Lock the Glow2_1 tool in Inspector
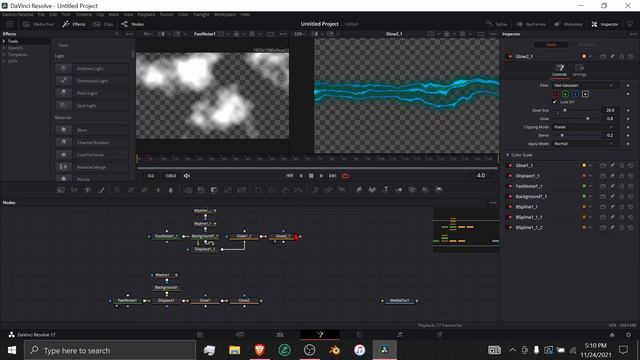 pyautogui.click(x=621, y=56)
